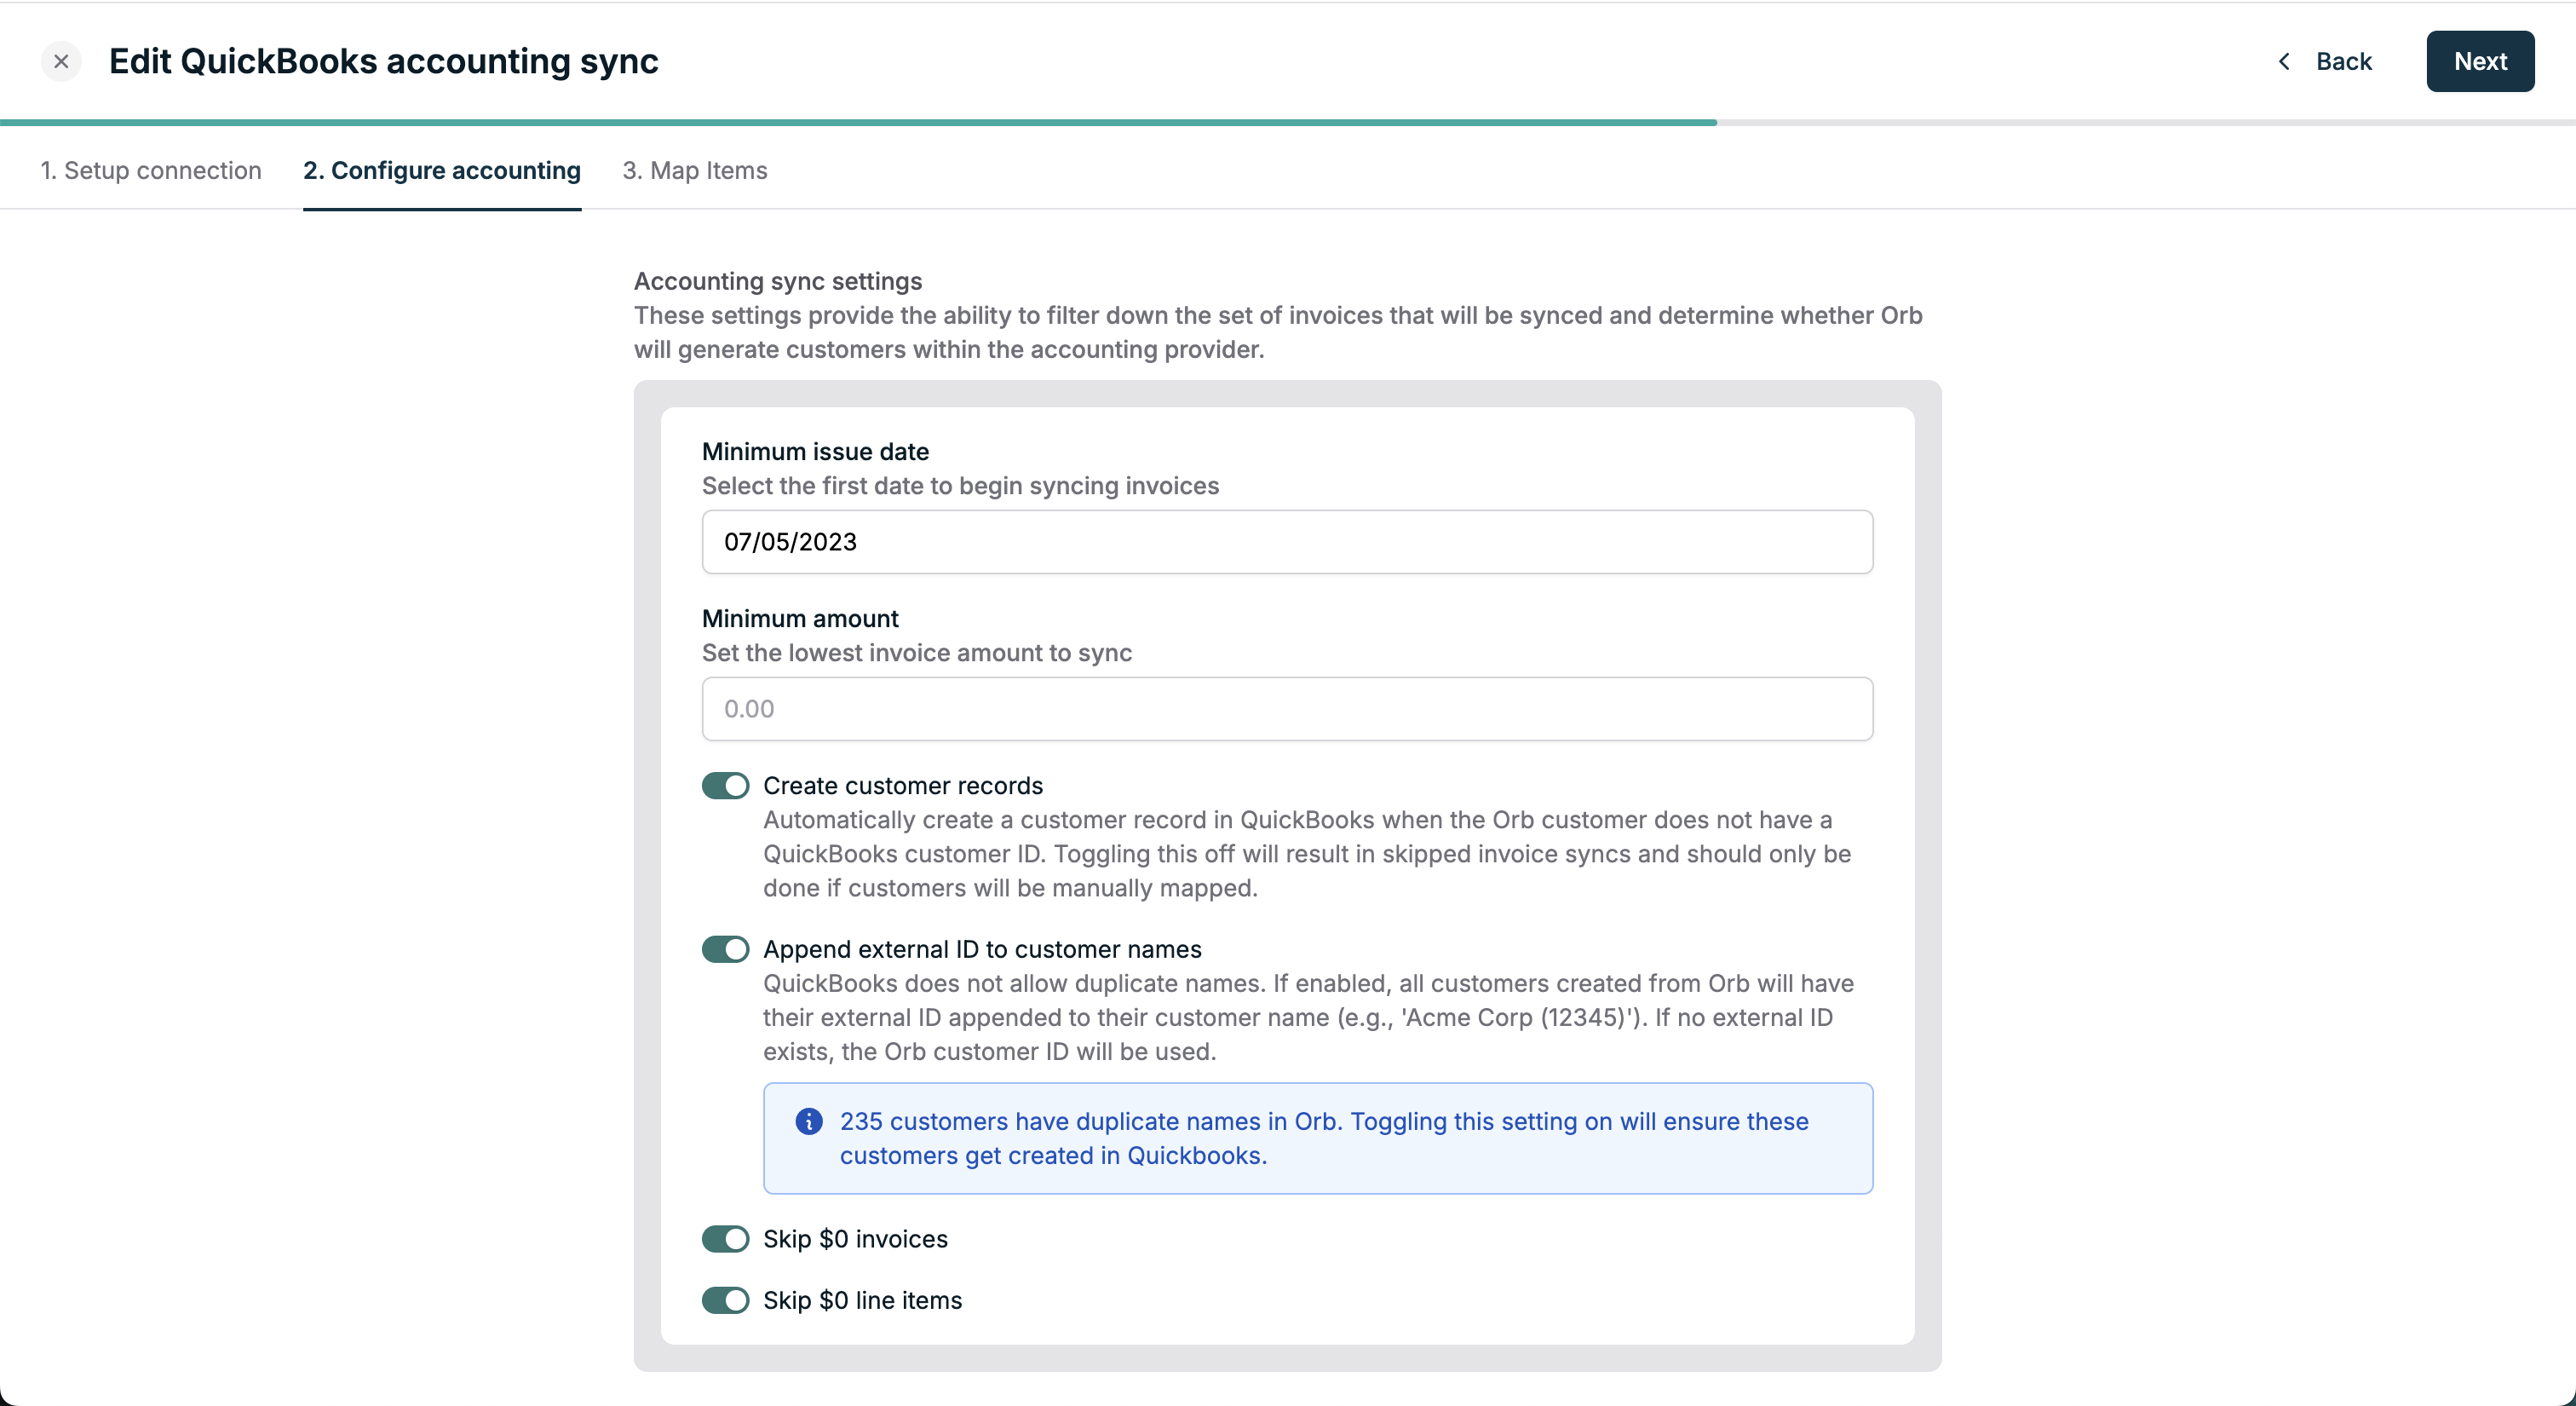This screenshot has width=2576, height=1406.
Task: Click the Minimum amount field
Action: [1286, 709]
